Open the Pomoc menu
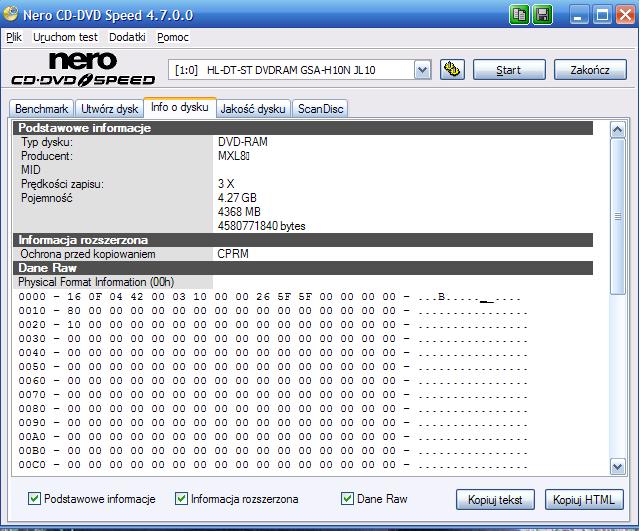The height and width of the screenshot is (531, 640). click(x=173, y=37)
